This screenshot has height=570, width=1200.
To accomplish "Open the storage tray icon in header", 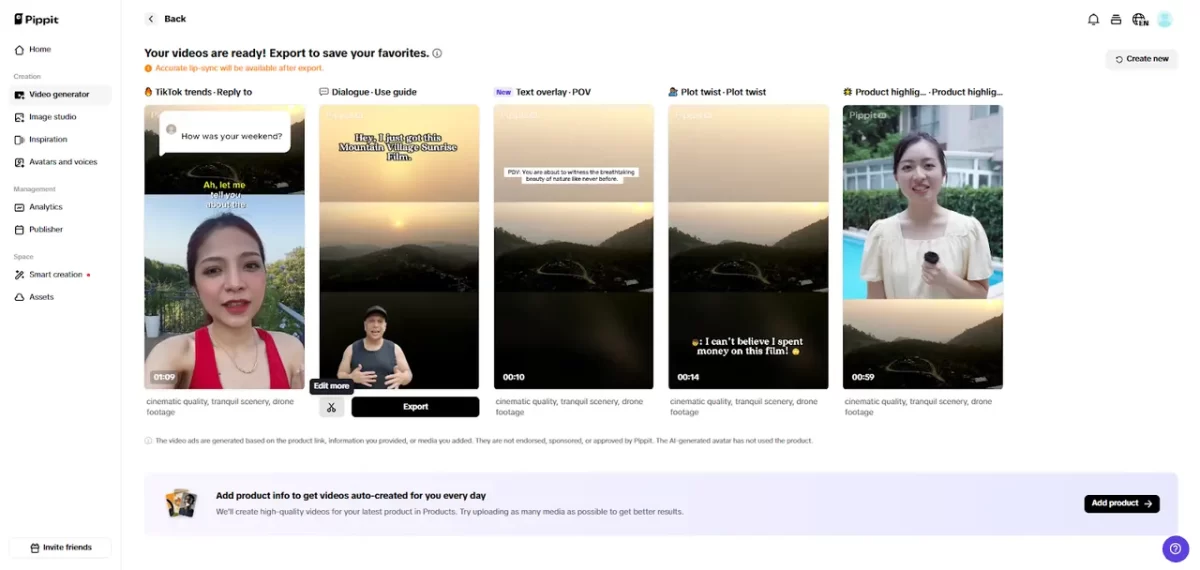I will click(x=1116, y=19).
